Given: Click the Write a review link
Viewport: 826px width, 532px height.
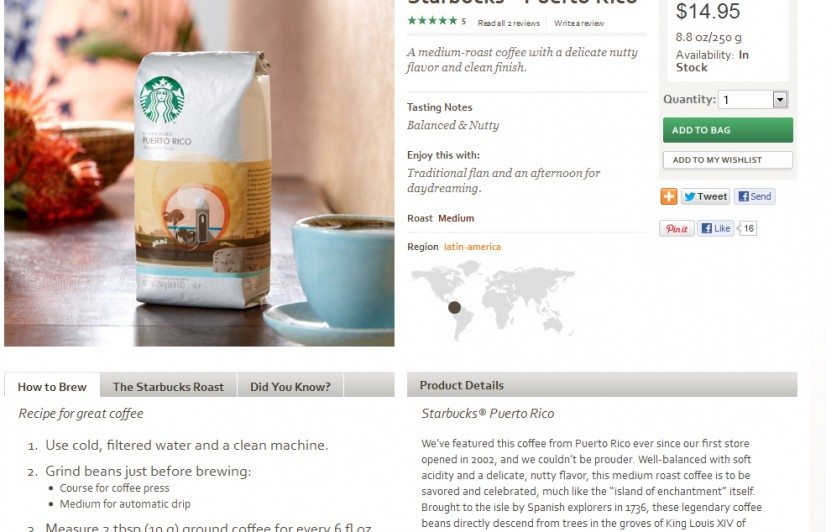Looking at the screenshot, I should click(x=579, y=23).
